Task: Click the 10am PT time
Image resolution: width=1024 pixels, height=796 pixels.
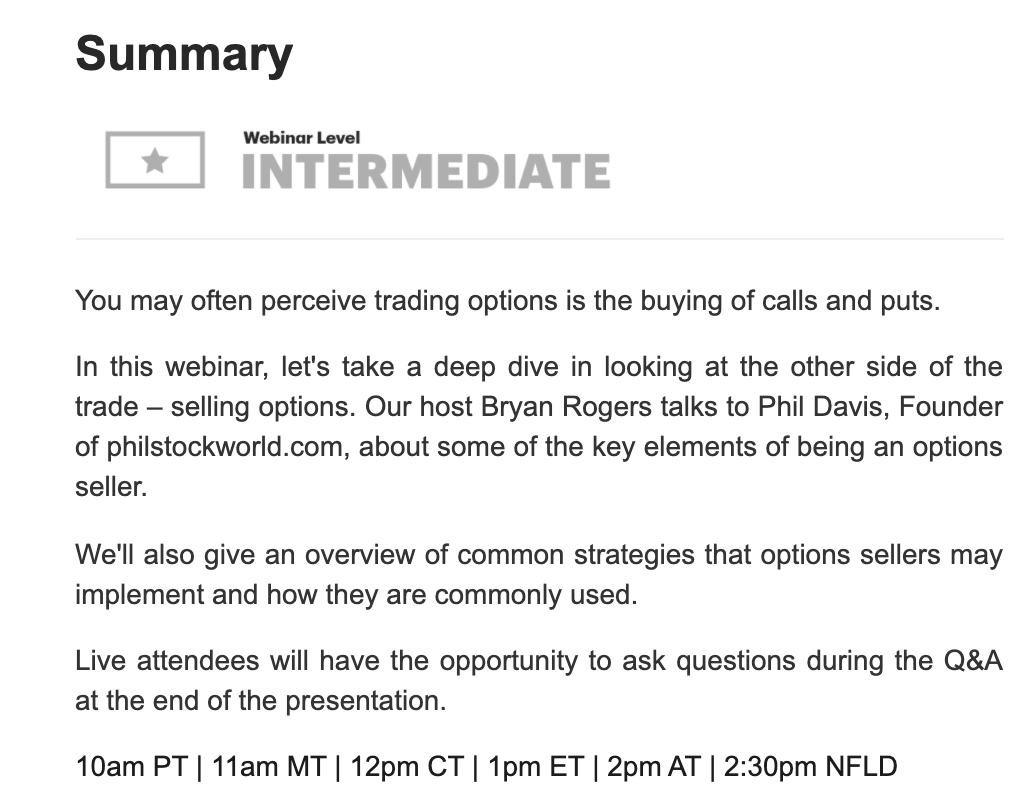Action: [x=130, y=767]
